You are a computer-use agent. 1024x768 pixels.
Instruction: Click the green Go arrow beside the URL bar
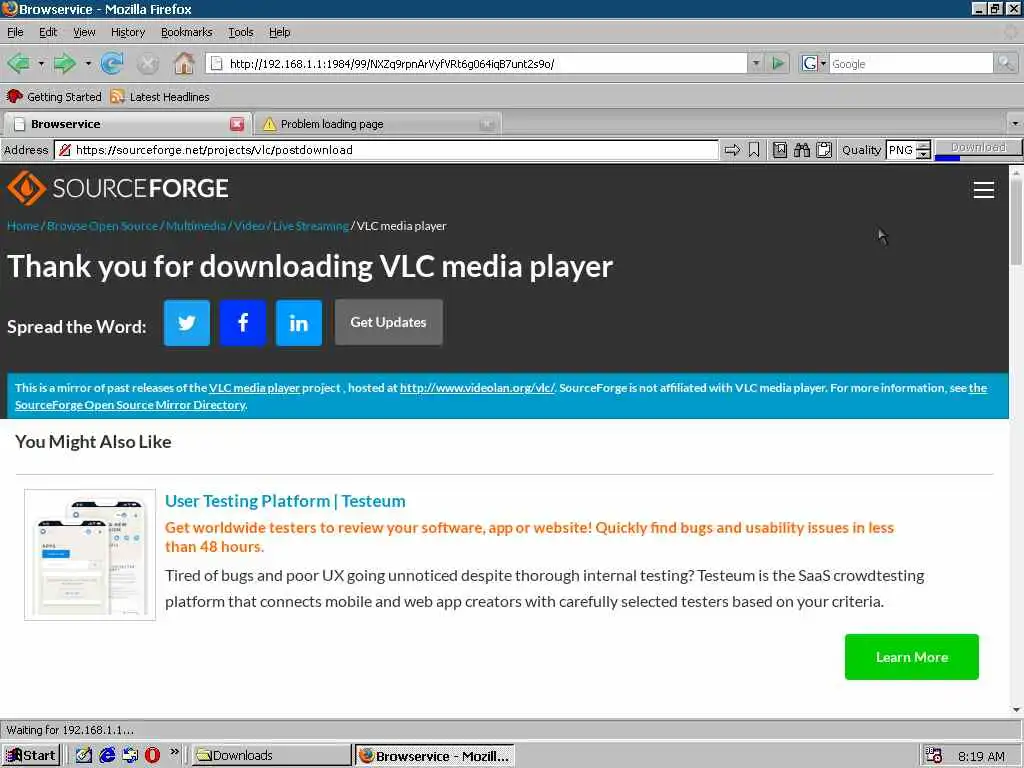(x=778, y=63)
